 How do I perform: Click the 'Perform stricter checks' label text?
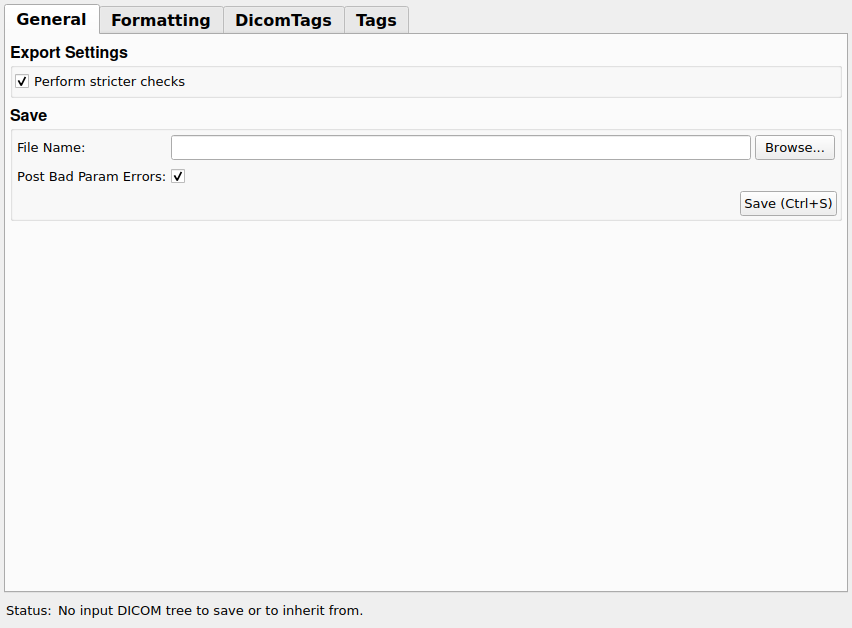coord(109,82)
